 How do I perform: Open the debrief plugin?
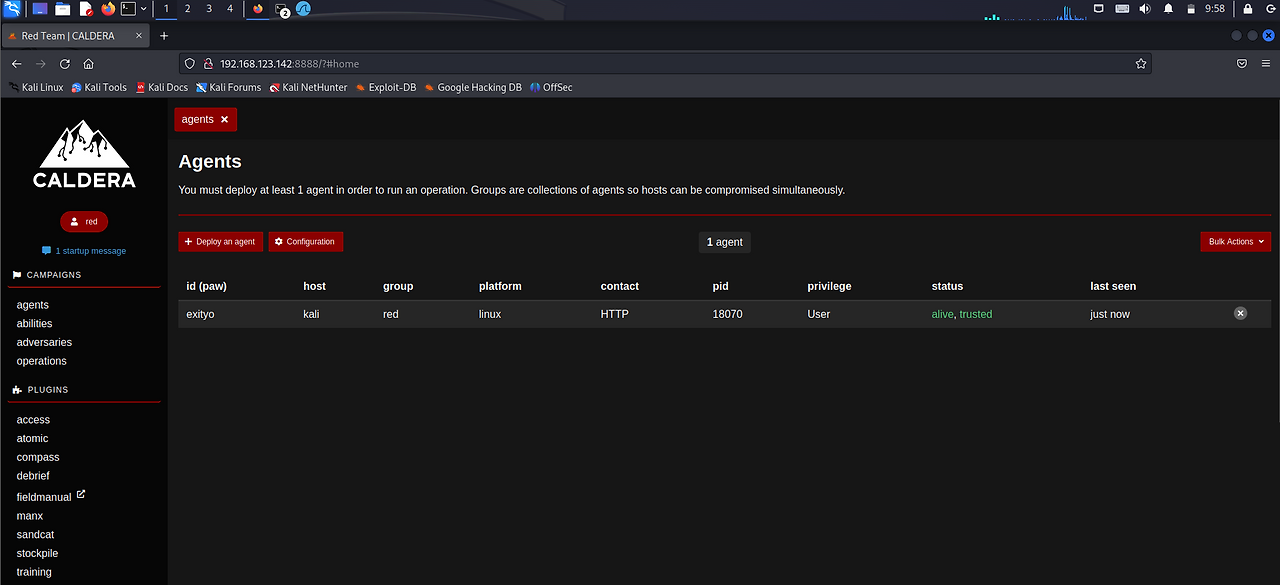[33, 476]
